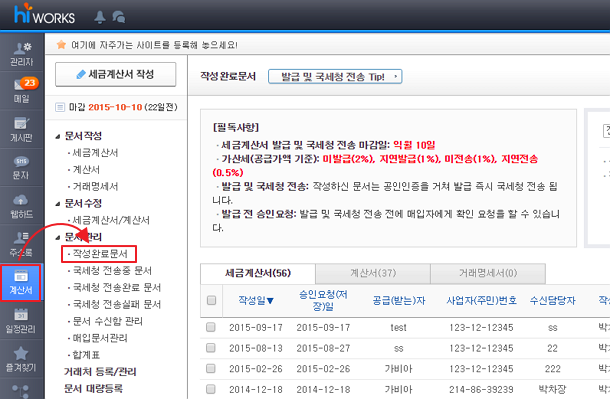Sort by 사업자(주민)번호 column header
Screen dimensions: 610x399
click(x=481, y=300)
